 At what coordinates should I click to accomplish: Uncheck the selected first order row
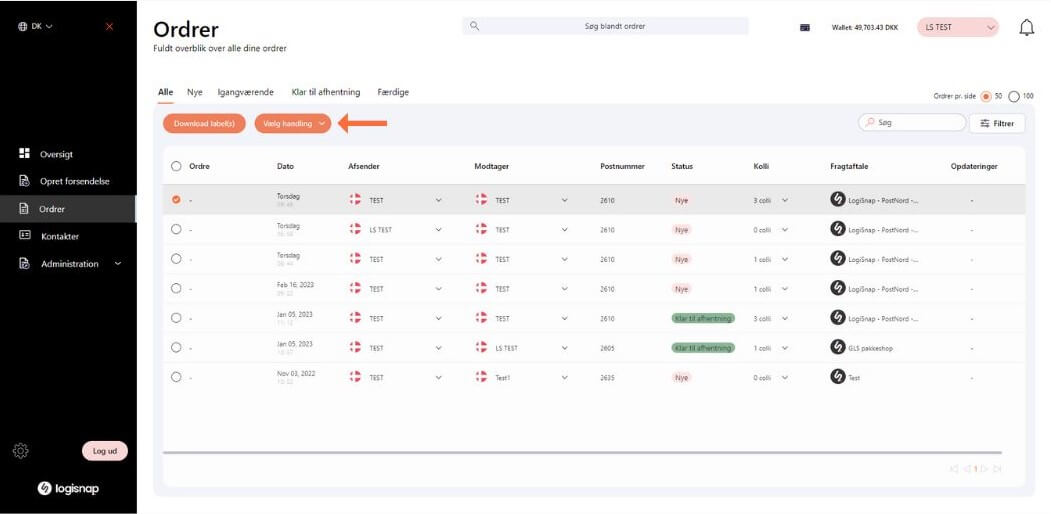(176, 200)
